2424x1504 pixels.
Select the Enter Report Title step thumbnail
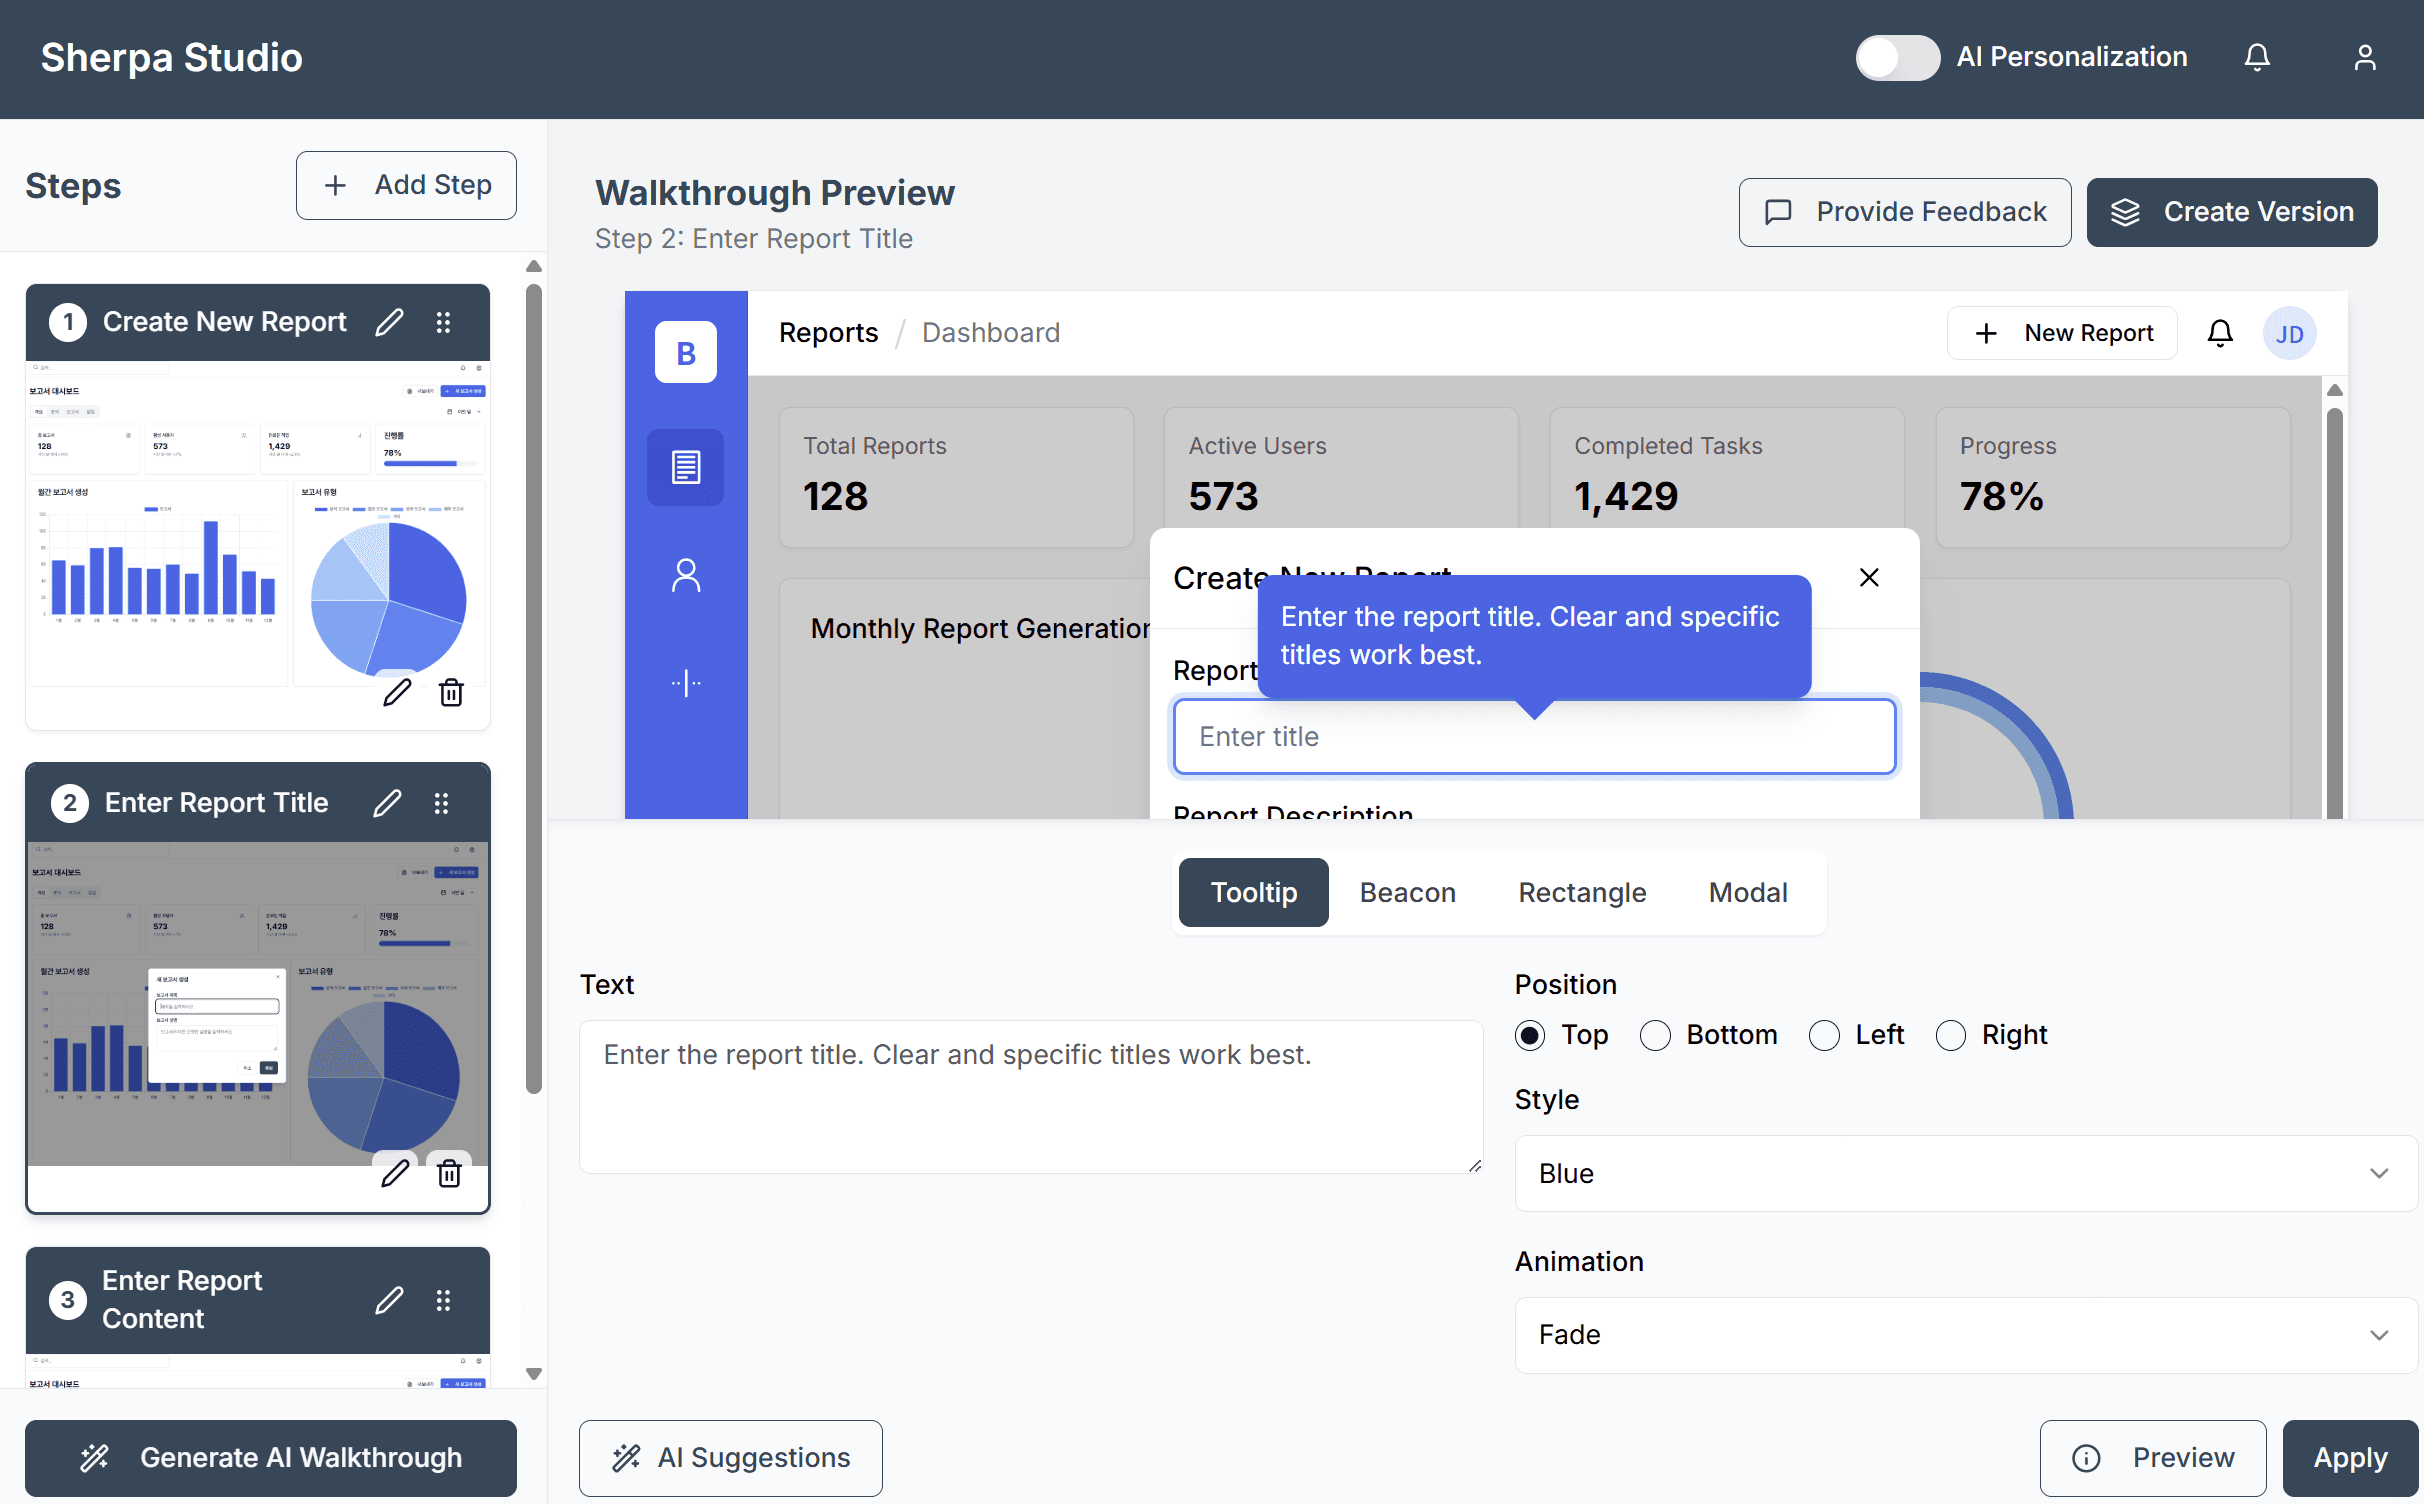pos(258,1004)
